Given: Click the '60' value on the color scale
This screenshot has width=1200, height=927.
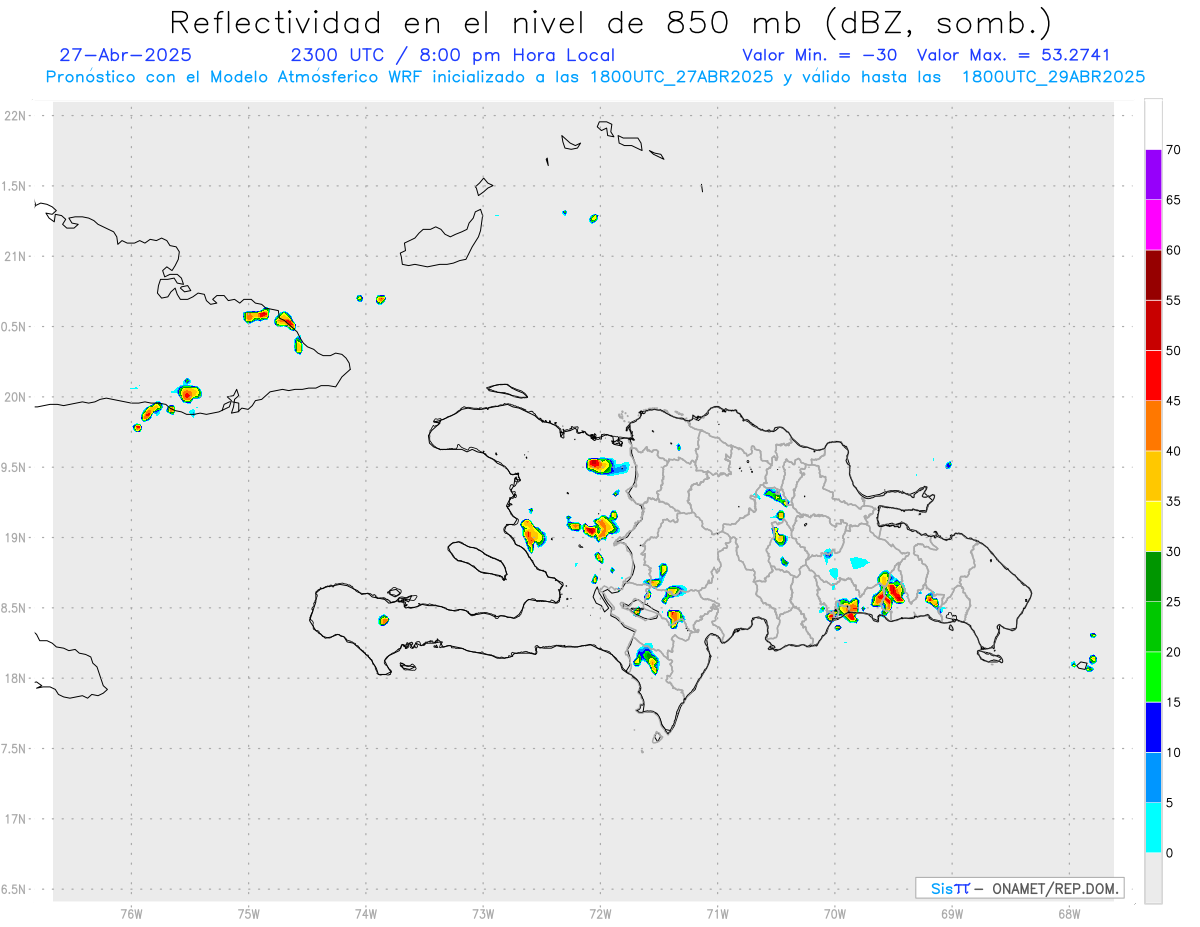Looking at the screenshot, I should [1174, 250].
